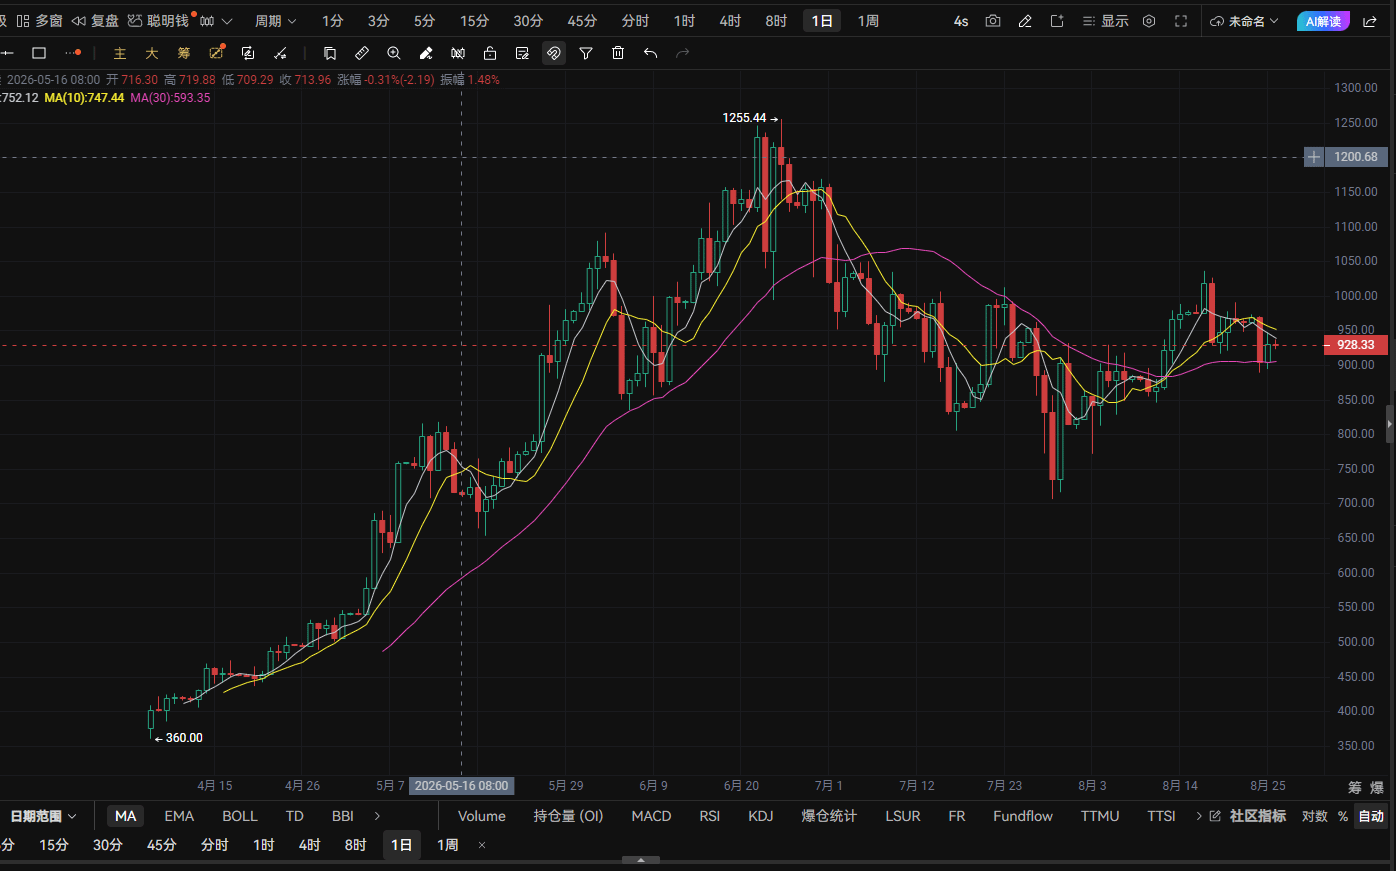
Task: Toggle the MA indicator
Action: pos(125,816)
